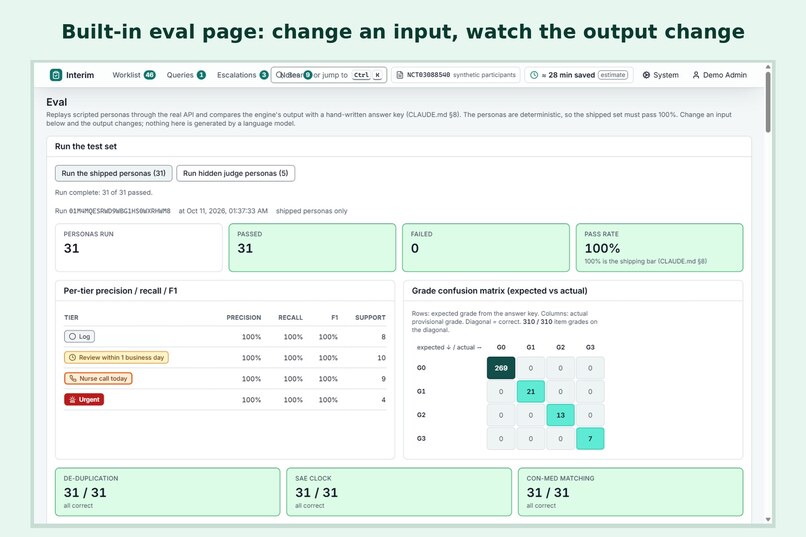806x537 pixels.
Task: Click the G0/G0 matrix cell 269
Action: tap(501, 368)
